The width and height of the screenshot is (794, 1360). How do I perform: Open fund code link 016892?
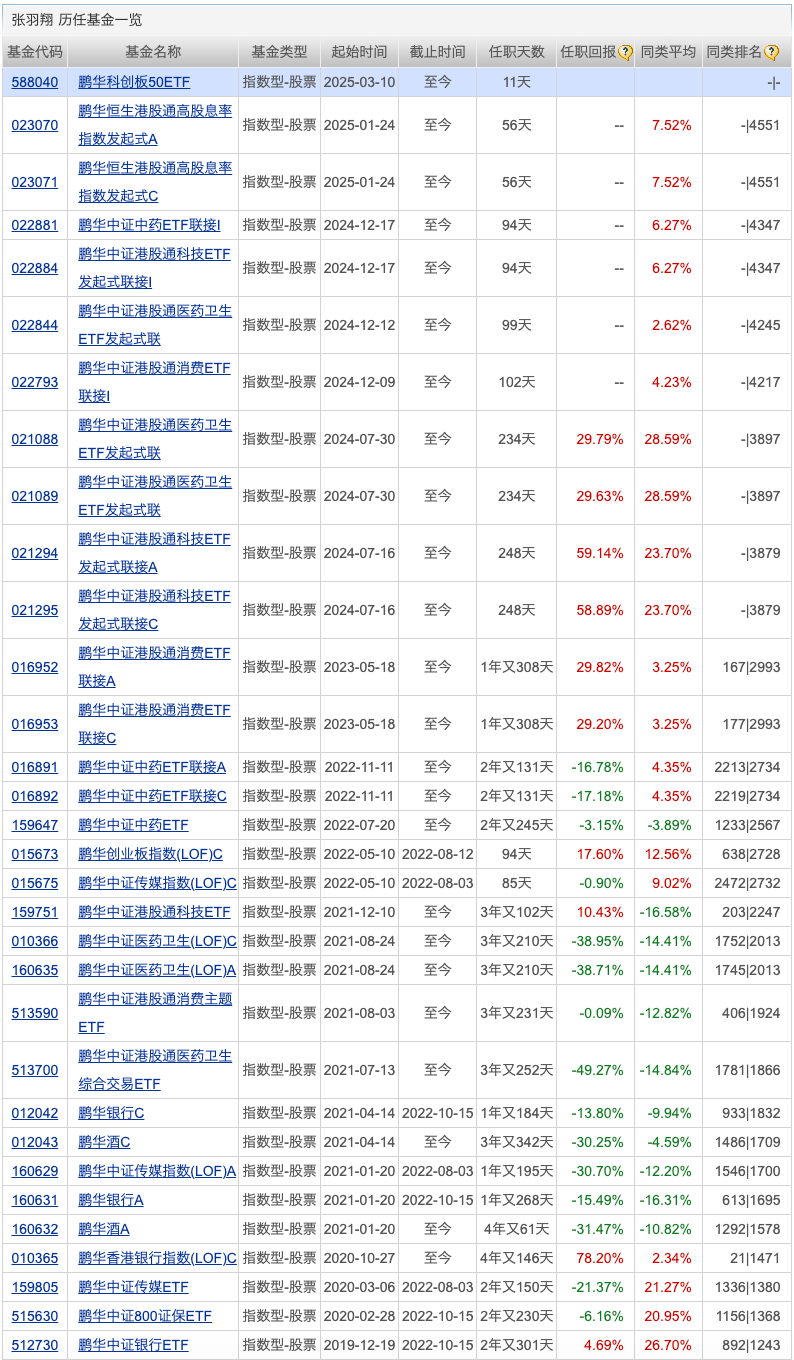click(35, 796)
